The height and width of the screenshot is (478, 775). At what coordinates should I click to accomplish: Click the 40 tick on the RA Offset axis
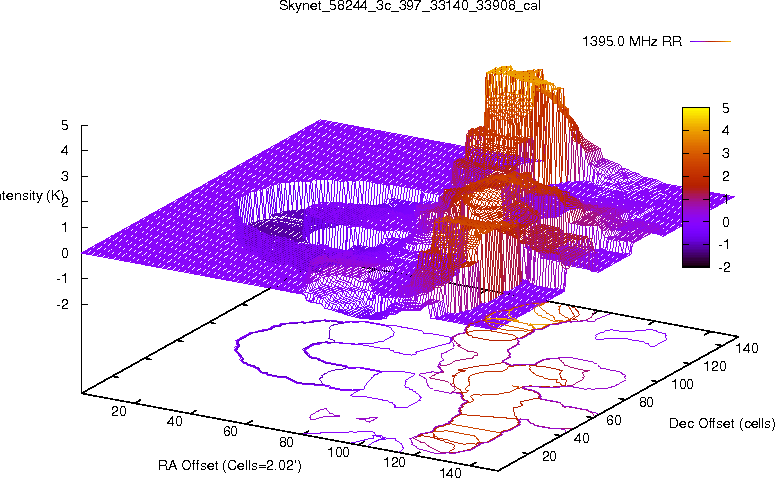[174, 421]
